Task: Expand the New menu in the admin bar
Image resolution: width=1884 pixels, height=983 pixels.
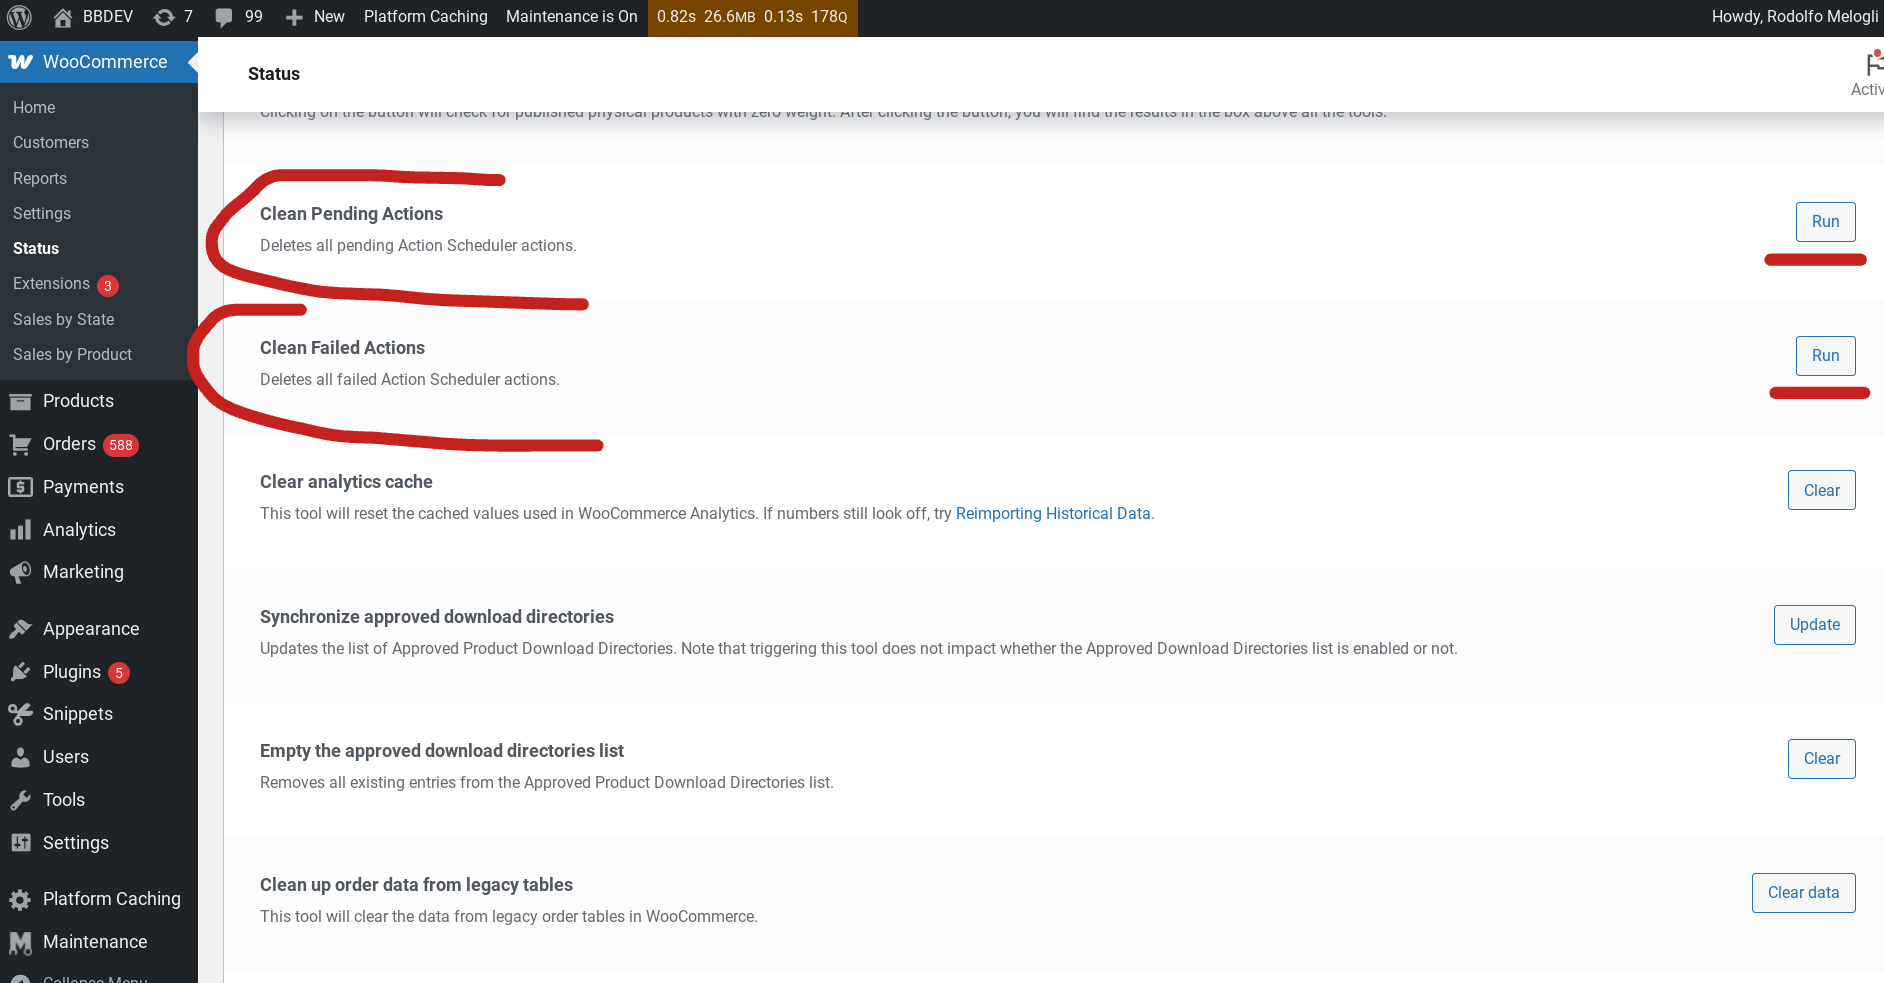Action: tap(314, 17)
